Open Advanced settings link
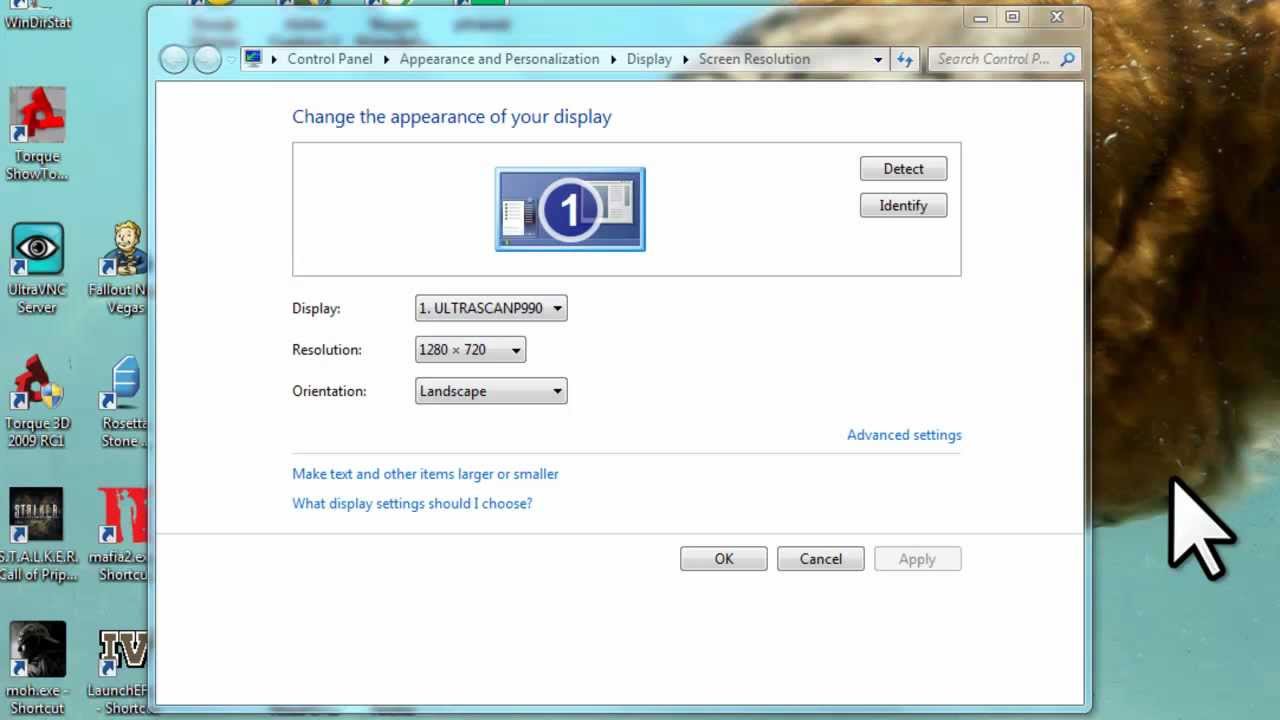Image resolution: width=1280 pixels, height=720 pixels. click(x=903, y=435)
